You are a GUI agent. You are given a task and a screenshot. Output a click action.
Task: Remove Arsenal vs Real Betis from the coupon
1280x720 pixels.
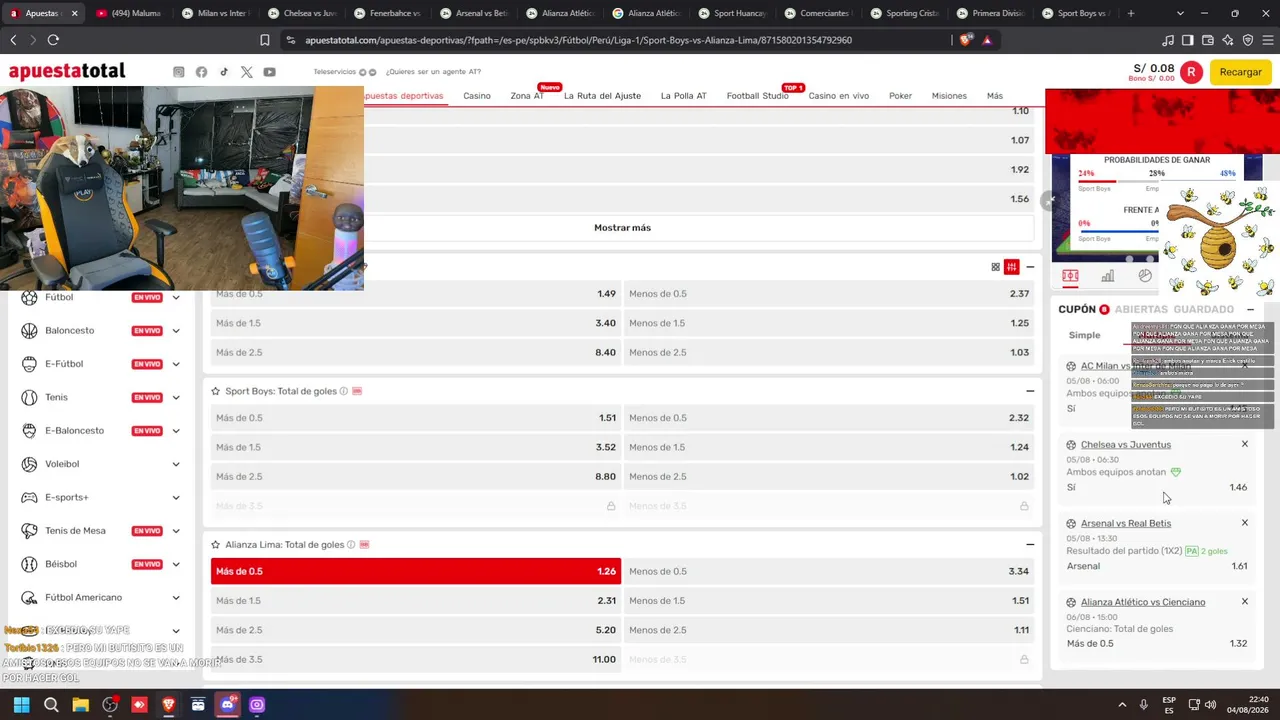tap(1245, 523)
